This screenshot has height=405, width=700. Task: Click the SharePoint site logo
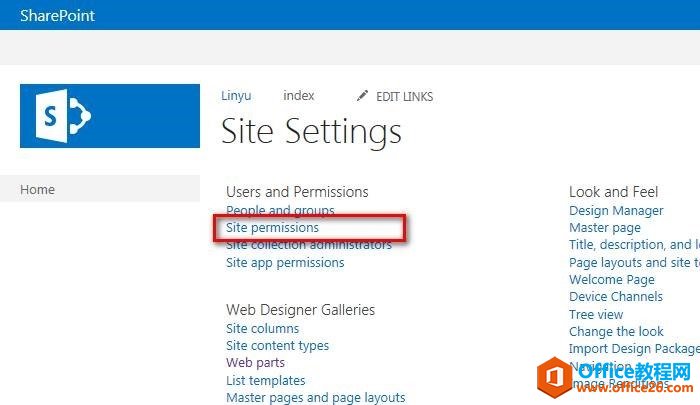pyautogui.click(x=110, y=116)
